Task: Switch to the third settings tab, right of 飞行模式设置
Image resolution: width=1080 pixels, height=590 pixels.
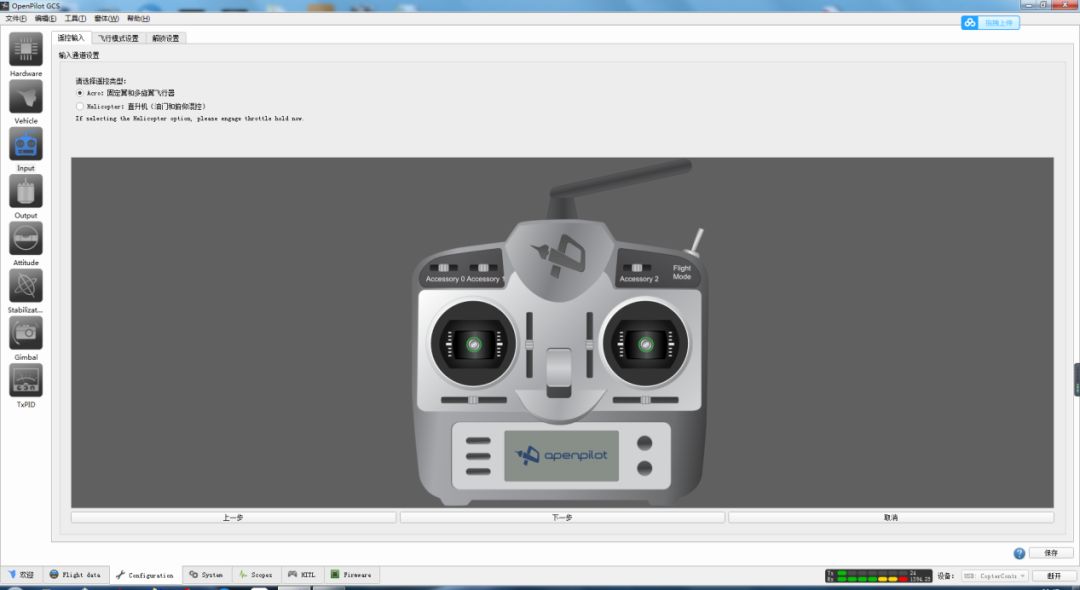Action: click(165, 39)
